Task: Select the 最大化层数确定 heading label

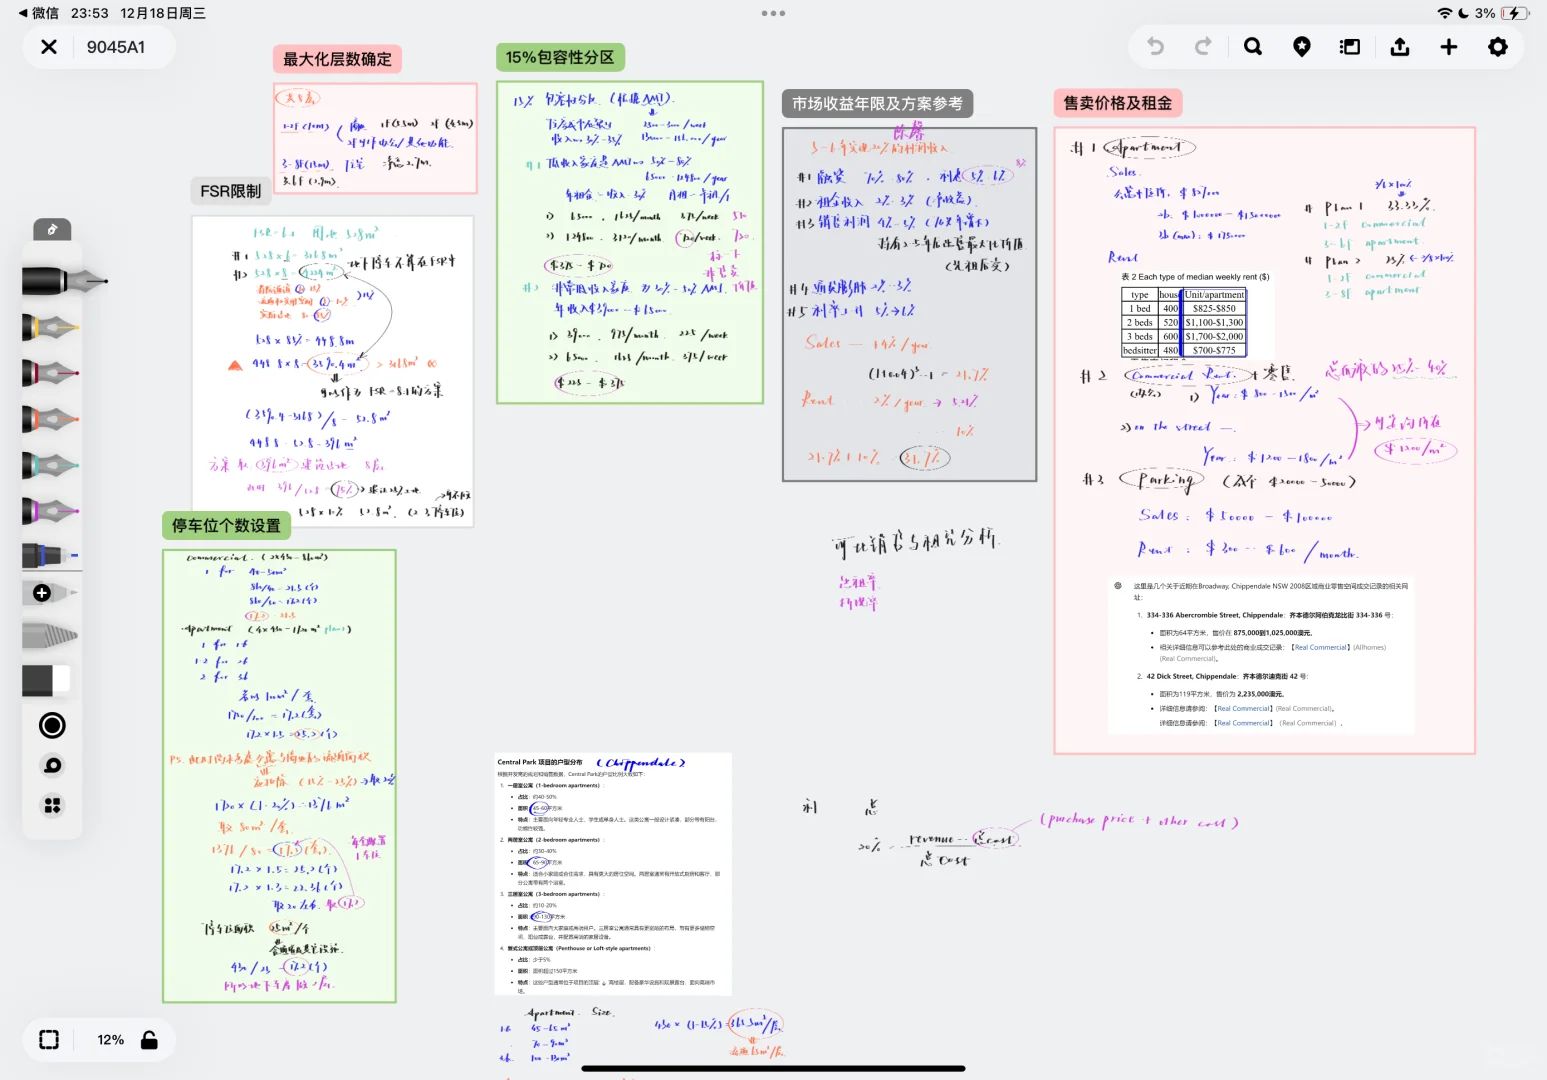Action: pos(337,59)
